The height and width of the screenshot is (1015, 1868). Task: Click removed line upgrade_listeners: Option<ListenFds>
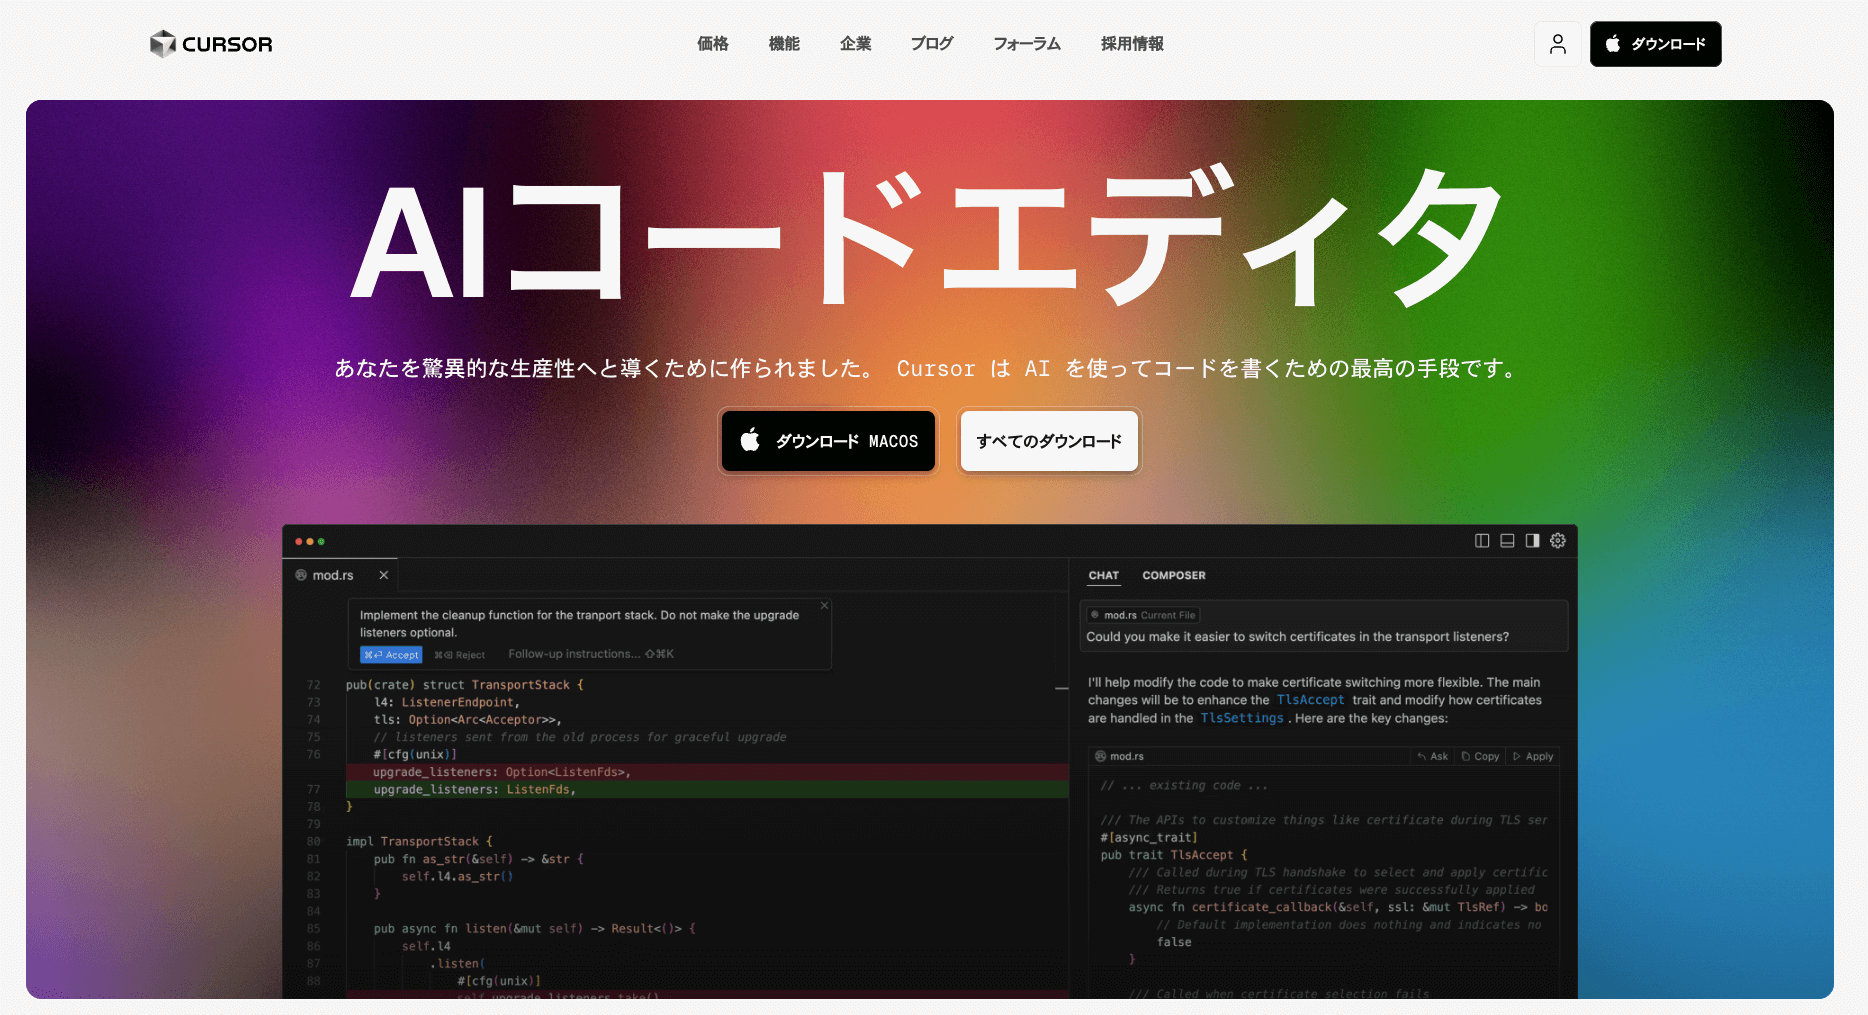click(707, 772)
